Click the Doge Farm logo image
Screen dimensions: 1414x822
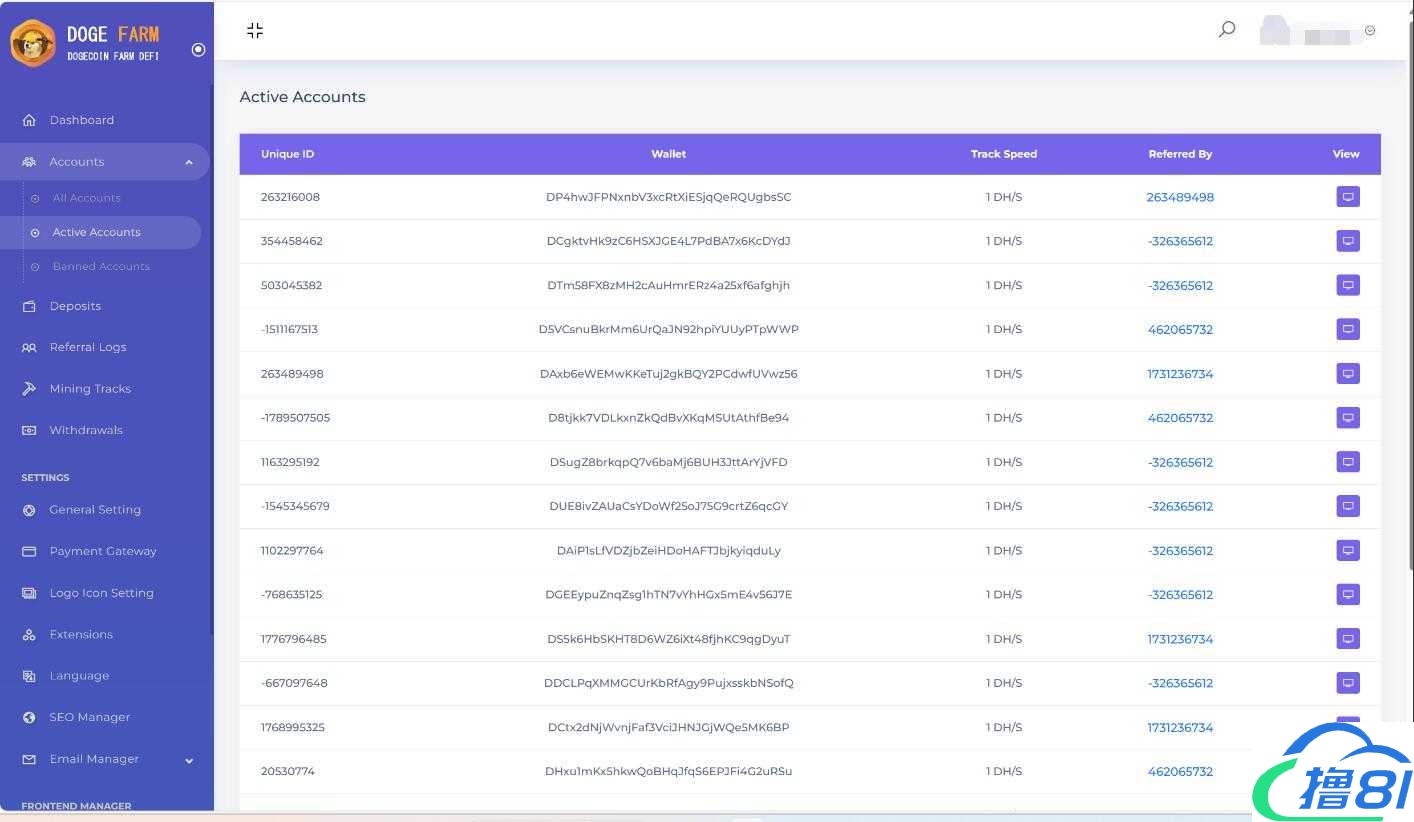point(33,43)
